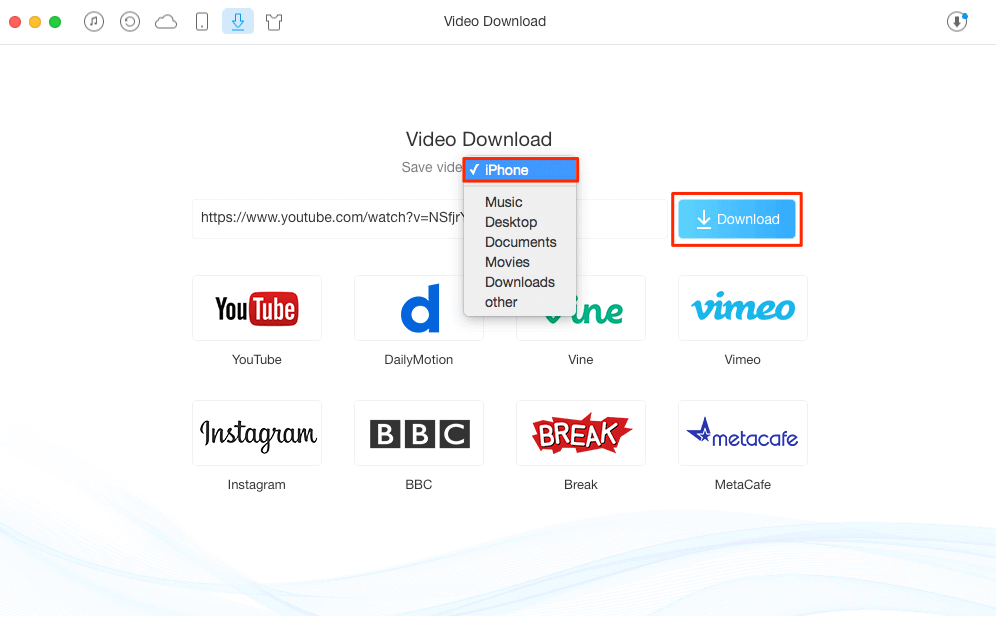Choose Documents from the save location list
The width and height of the screenshot is (996, 618).
tap(520, 242)
